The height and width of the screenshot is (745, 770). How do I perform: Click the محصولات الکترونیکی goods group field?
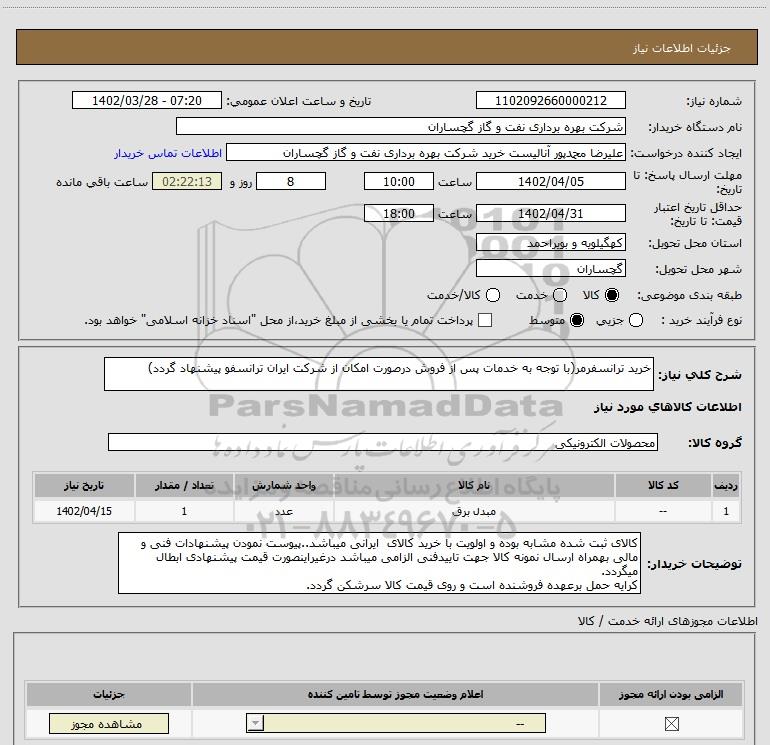pyautogui.click(x=383, y=442)
